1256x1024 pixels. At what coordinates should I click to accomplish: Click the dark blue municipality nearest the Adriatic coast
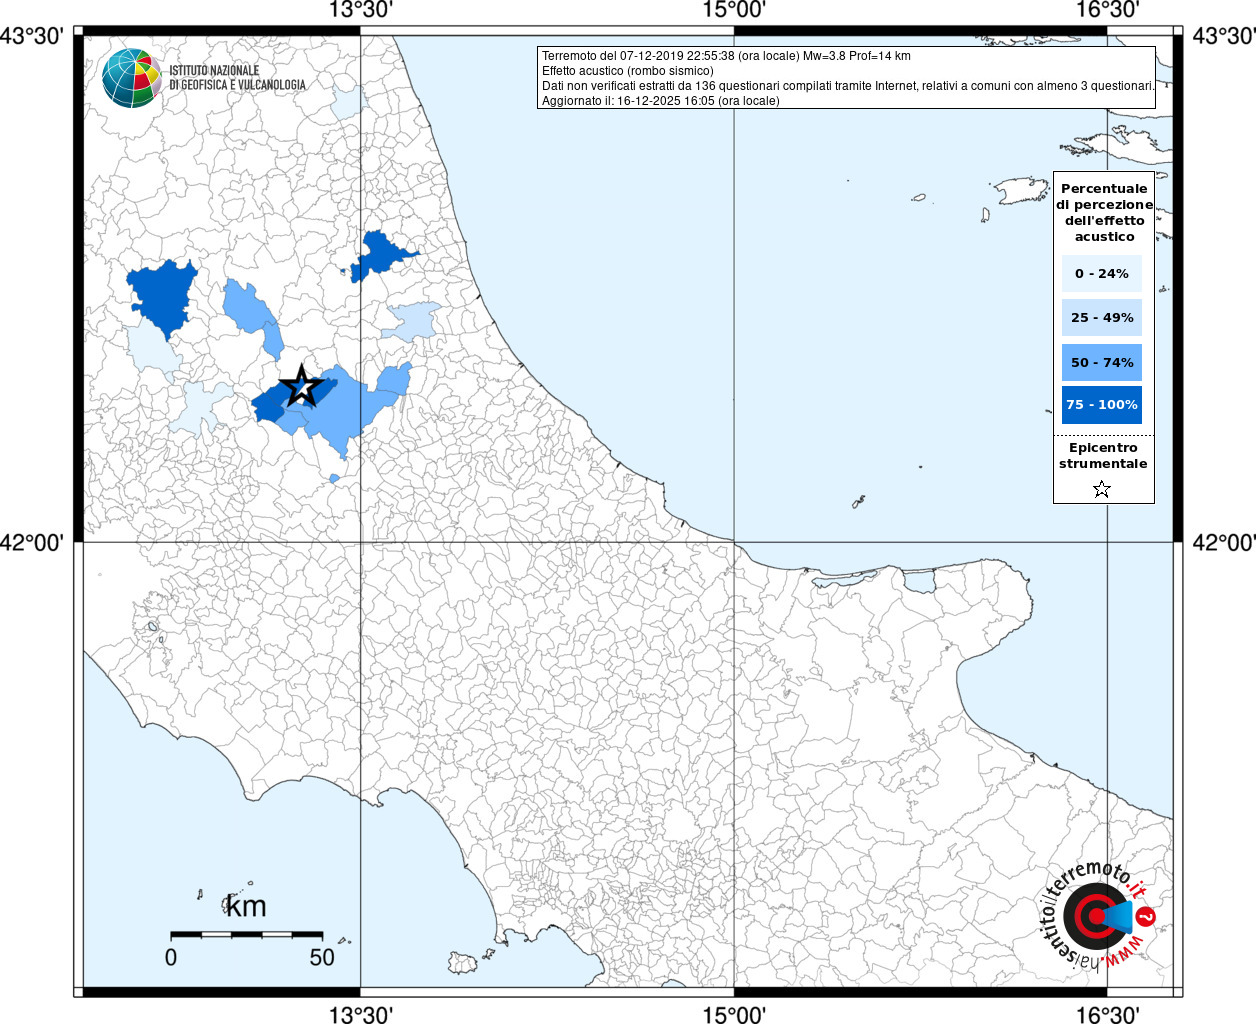[380, 255]
